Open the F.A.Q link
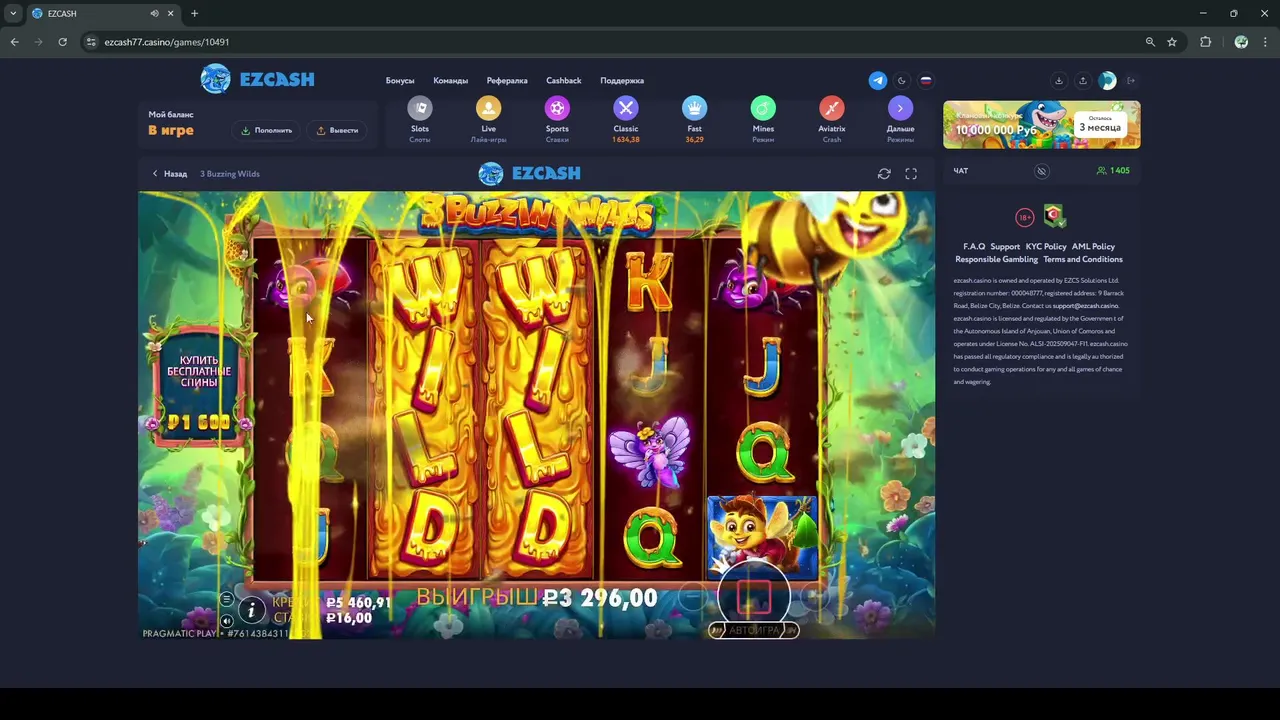The image size is (1280, 720). click(974, 247)
